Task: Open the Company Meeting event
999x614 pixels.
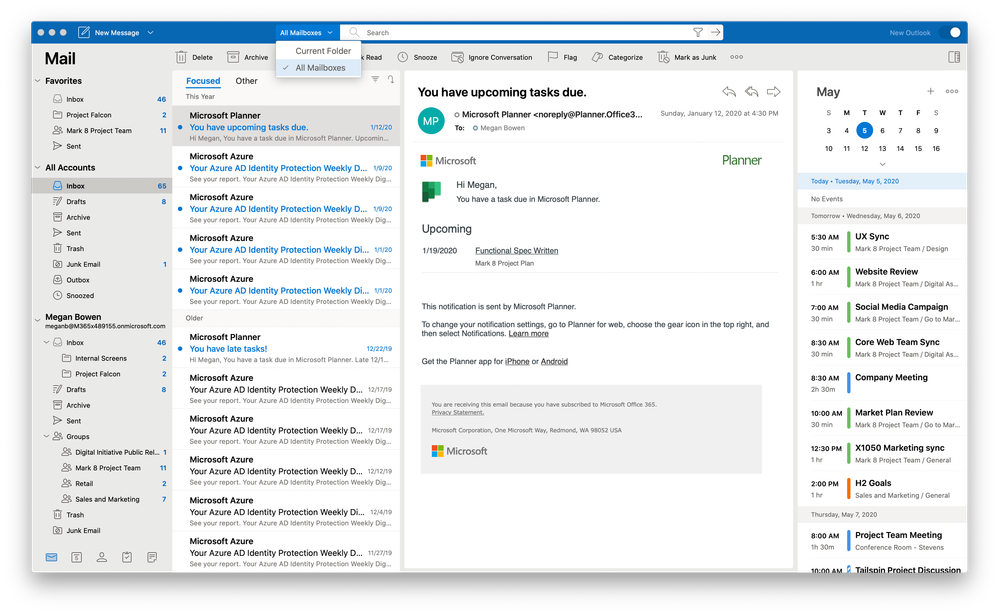Action: pos(882,383)
